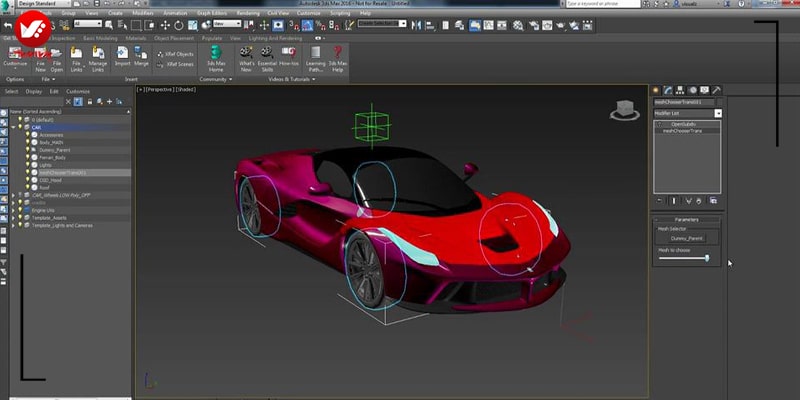Click the Import ribbon button
Screen dimensions: 800x400
(122, 57)
